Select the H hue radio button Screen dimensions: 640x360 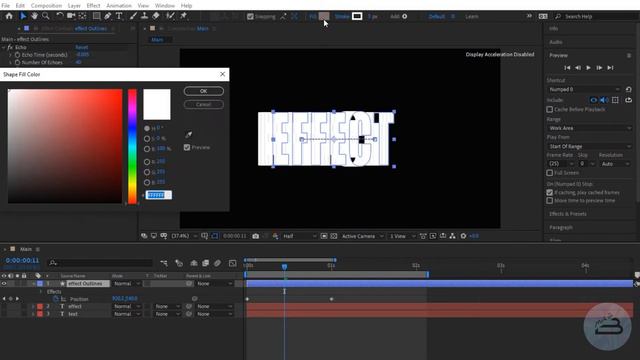pos(147,128)
